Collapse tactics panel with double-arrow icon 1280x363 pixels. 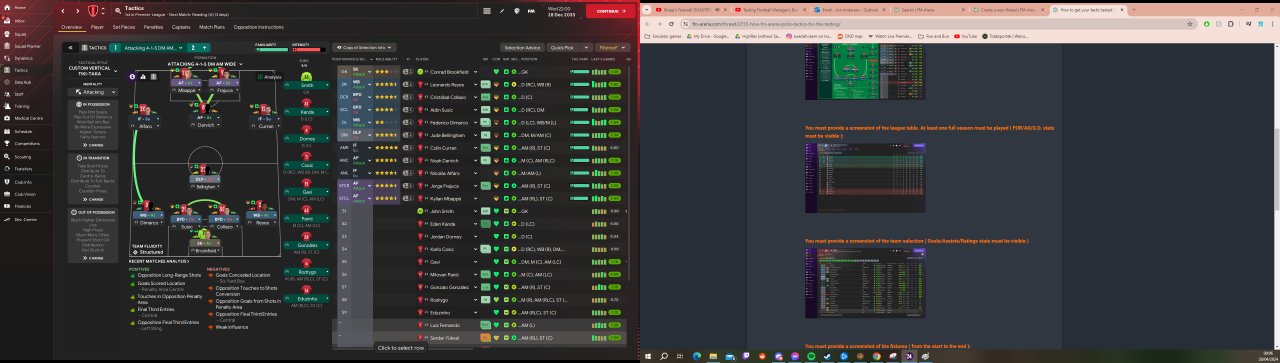[70, 47]
